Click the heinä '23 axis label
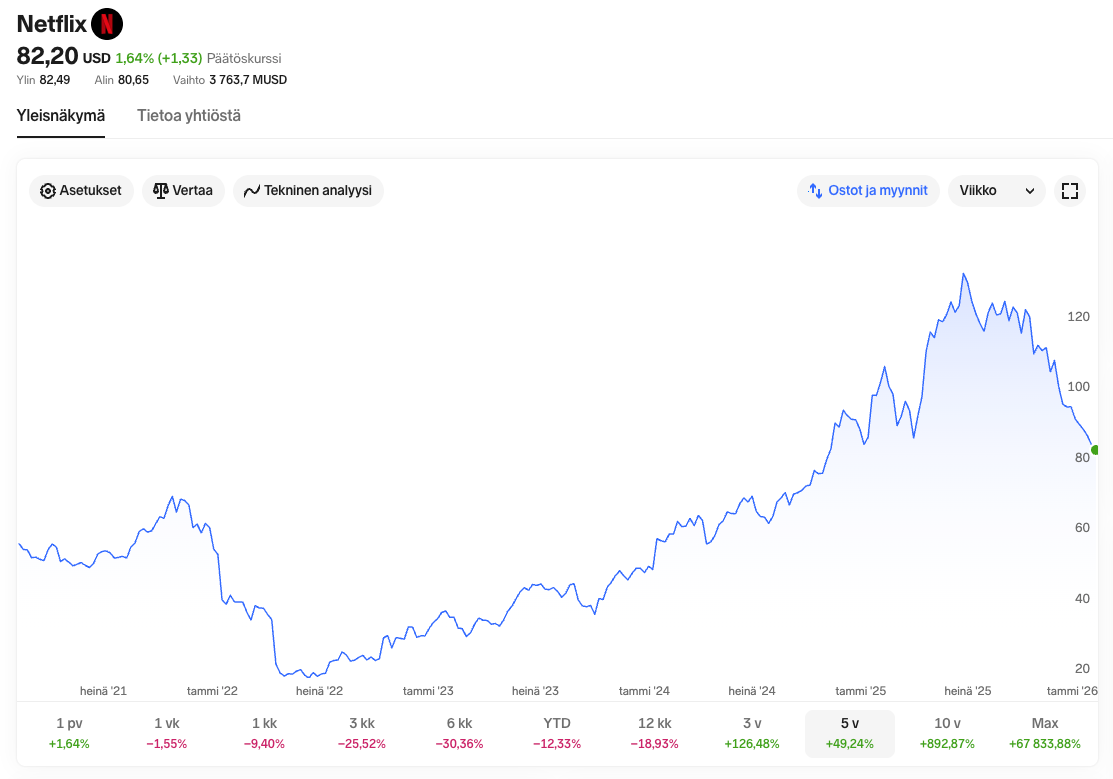1113x779 pixels. point(535,691)
